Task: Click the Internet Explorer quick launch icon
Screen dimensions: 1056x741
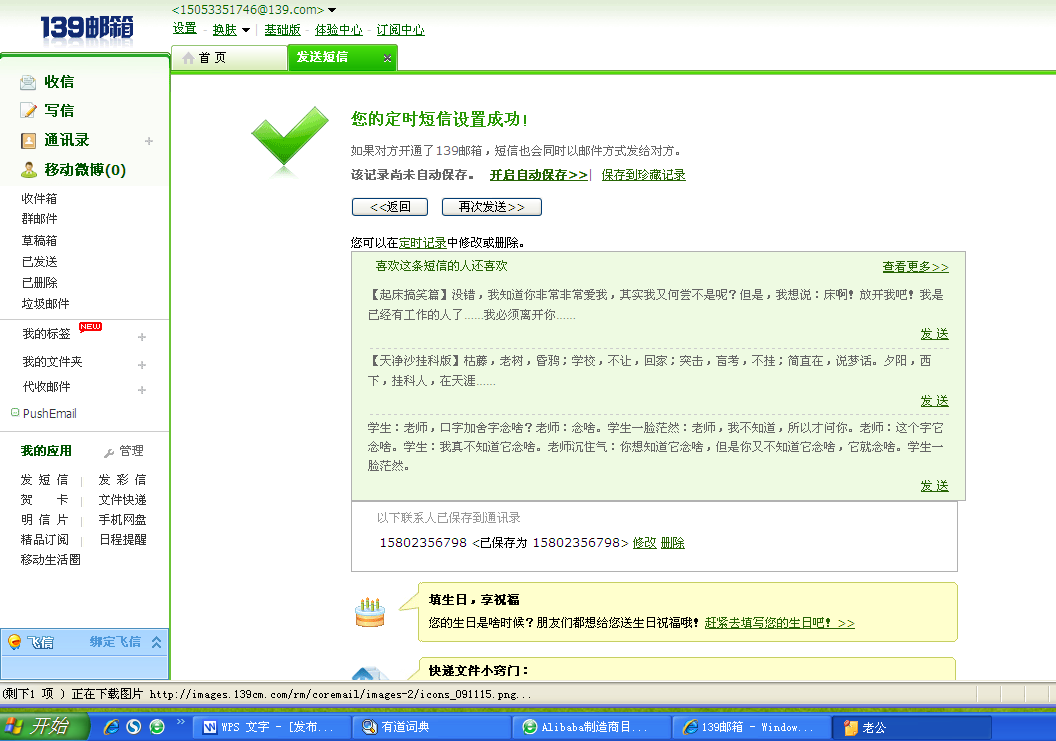Action: coord(111,727)
